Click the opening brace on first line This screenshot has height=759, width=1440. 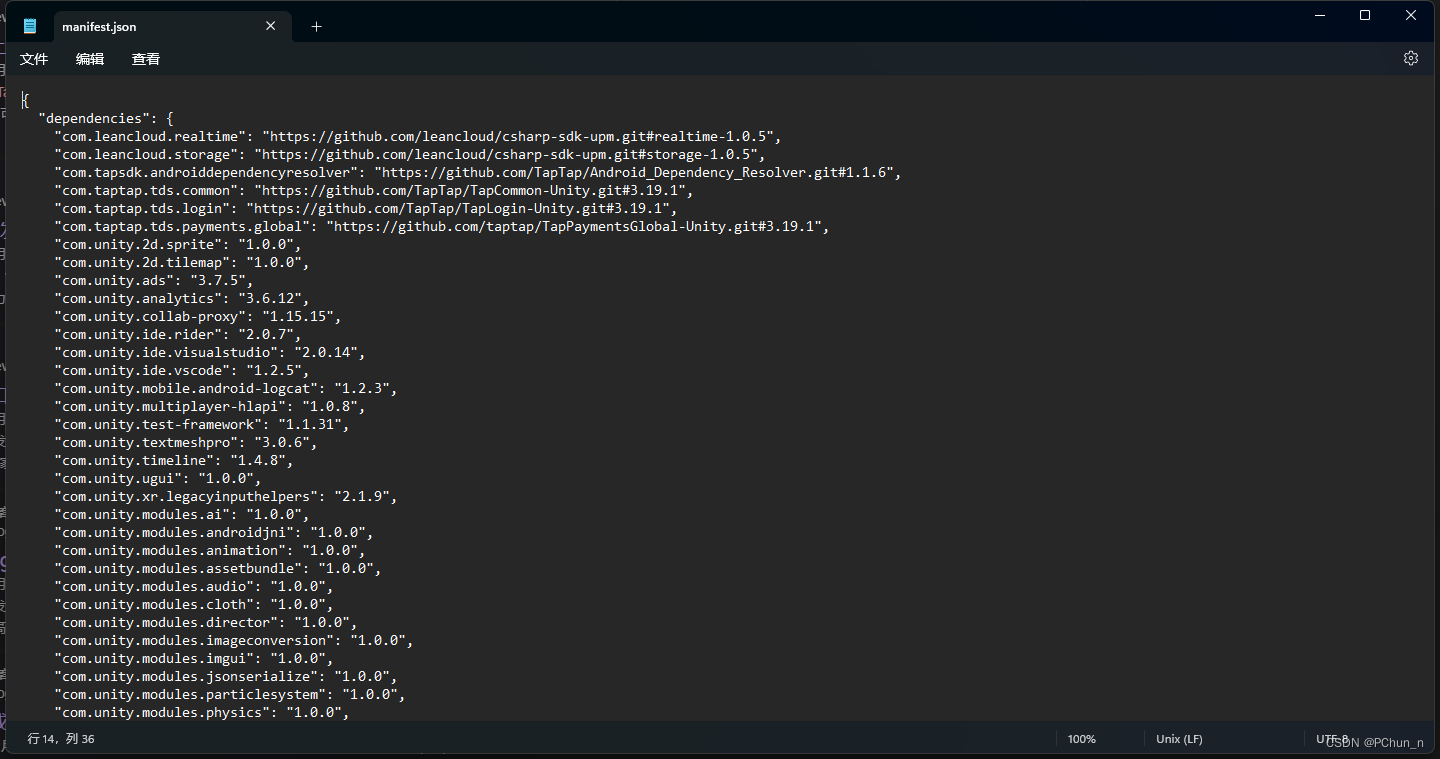26,100
